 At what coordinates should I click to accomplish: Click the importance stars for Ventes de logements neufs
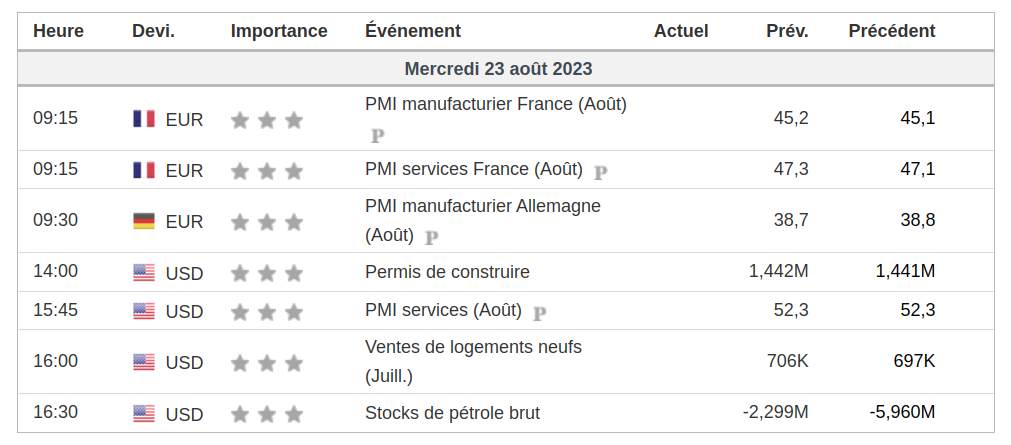tap(266, 363)
